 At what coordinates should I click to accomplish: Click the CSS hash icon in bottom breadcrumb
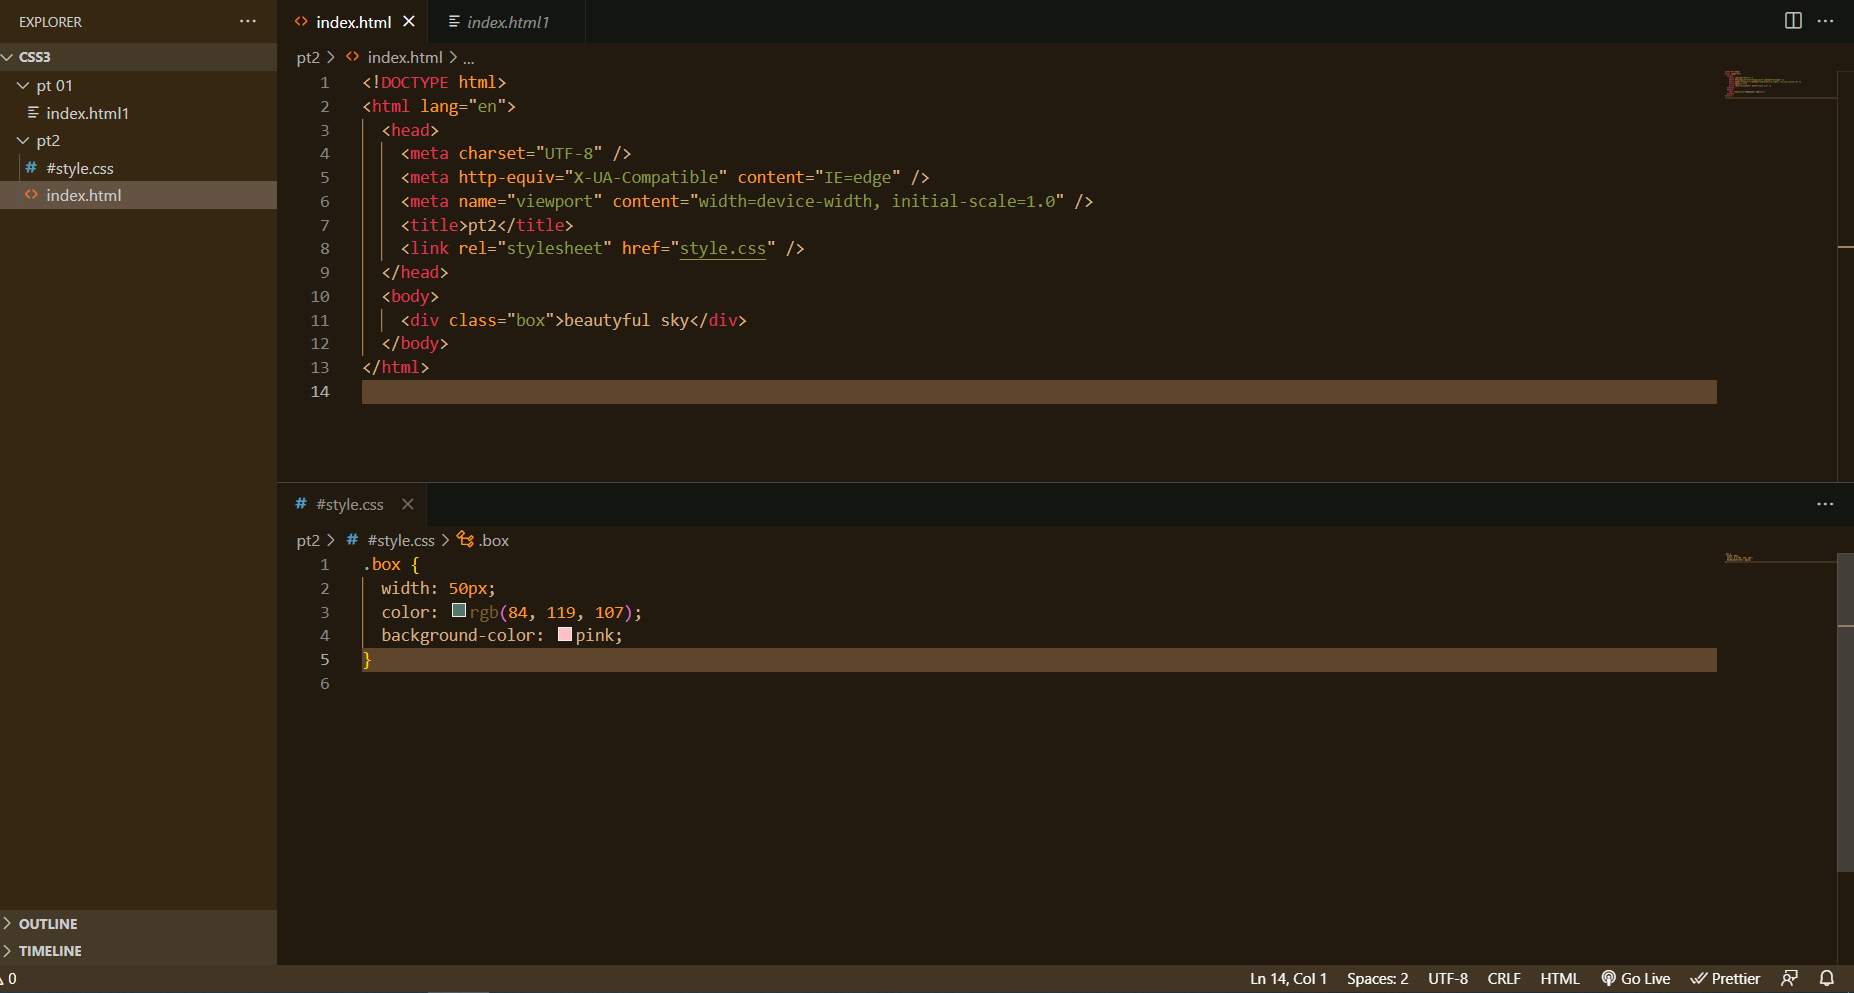(x=352, y=540)
